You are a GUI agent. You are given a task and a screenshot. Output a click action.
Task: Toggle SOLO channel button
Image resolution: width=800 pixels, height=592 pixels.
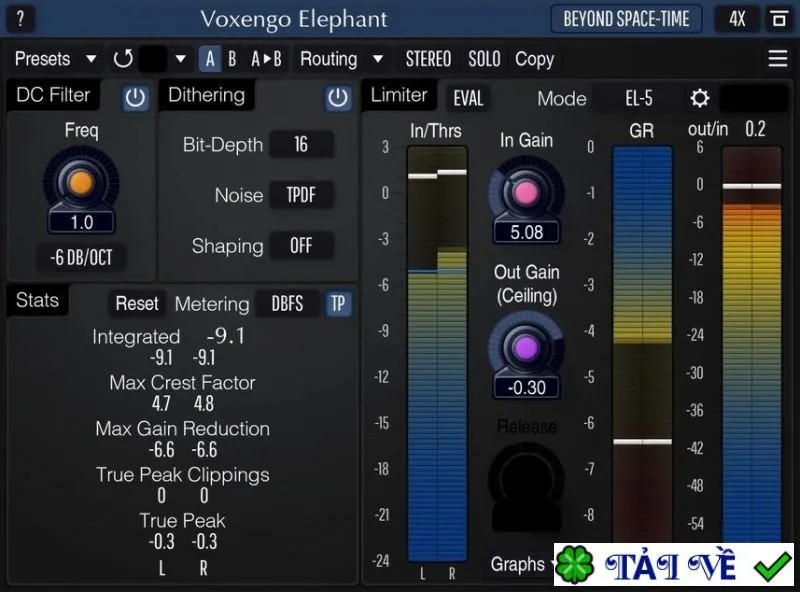(484, 59)
